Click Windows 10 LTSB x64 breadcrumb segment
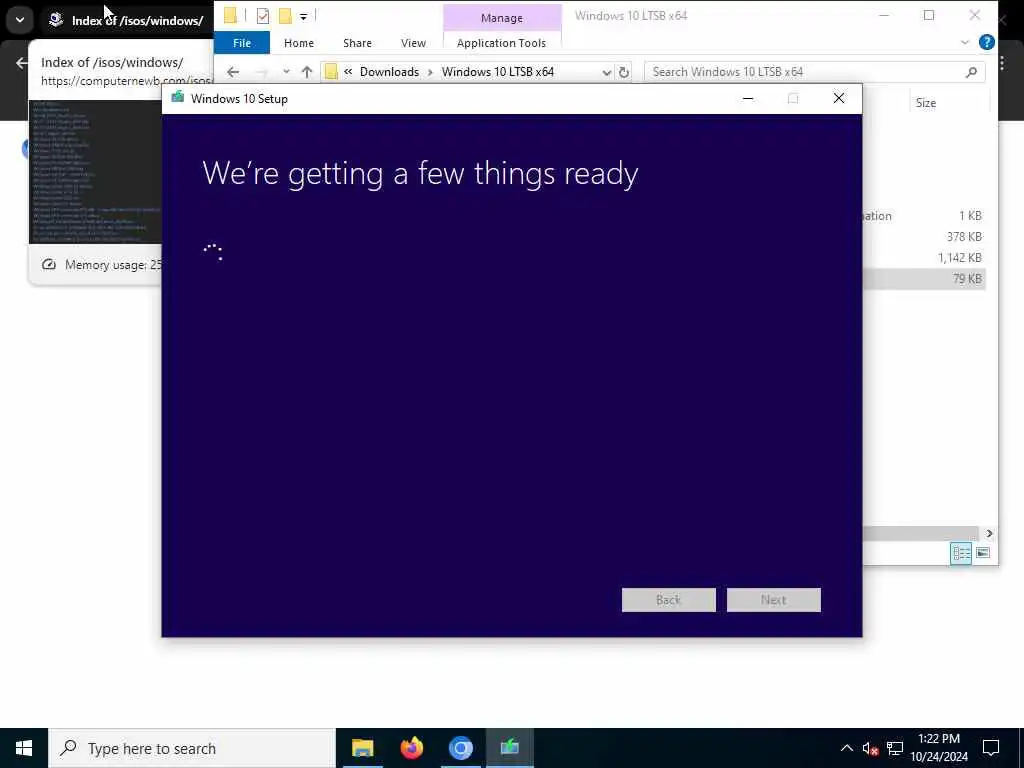This screenshot has width=1024, height=768. click(x=498, y=72)
